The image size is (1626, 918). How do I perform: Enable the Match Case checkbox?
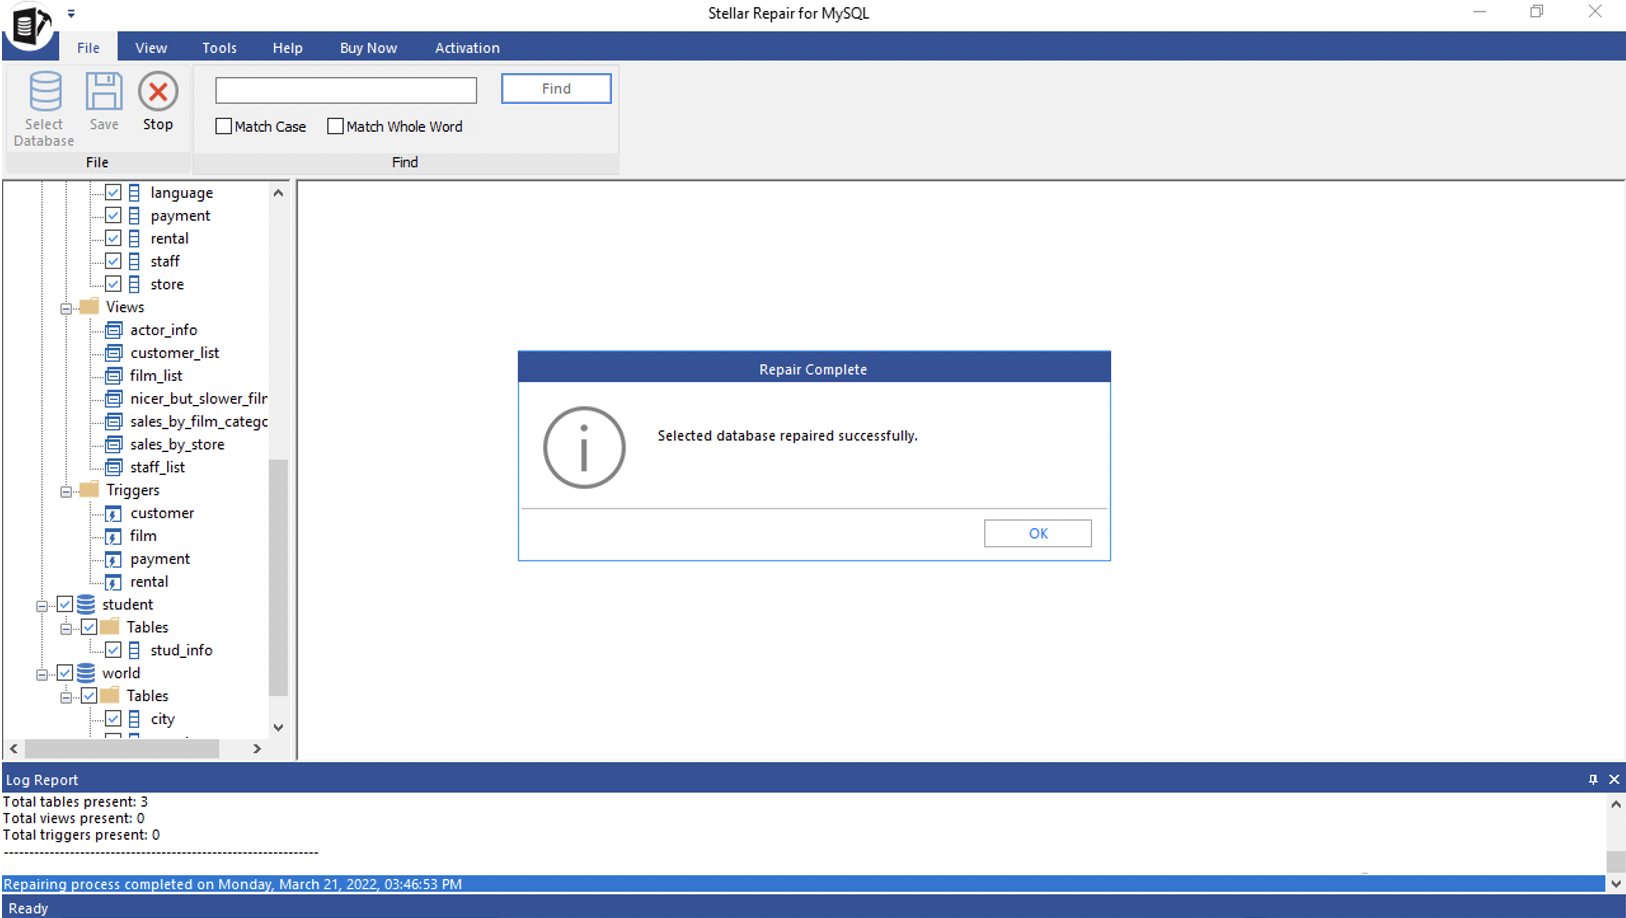(x=222, y=126)
